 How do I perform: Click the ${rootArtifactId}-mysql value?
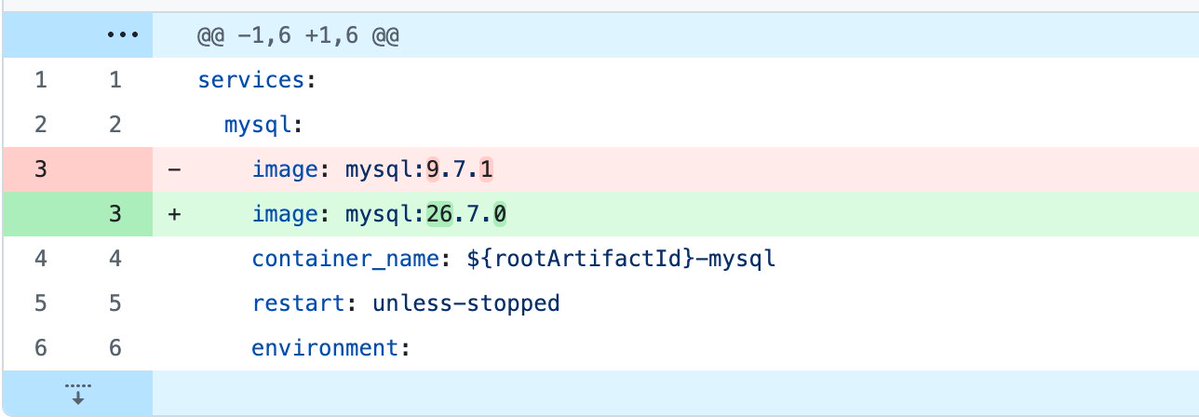[621, 259]
